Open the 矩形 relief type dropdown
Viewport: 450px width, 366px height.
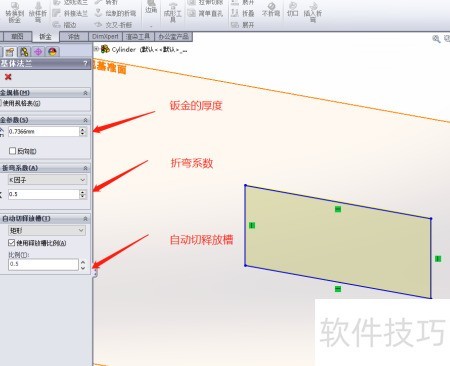click(x=46, y=230)
